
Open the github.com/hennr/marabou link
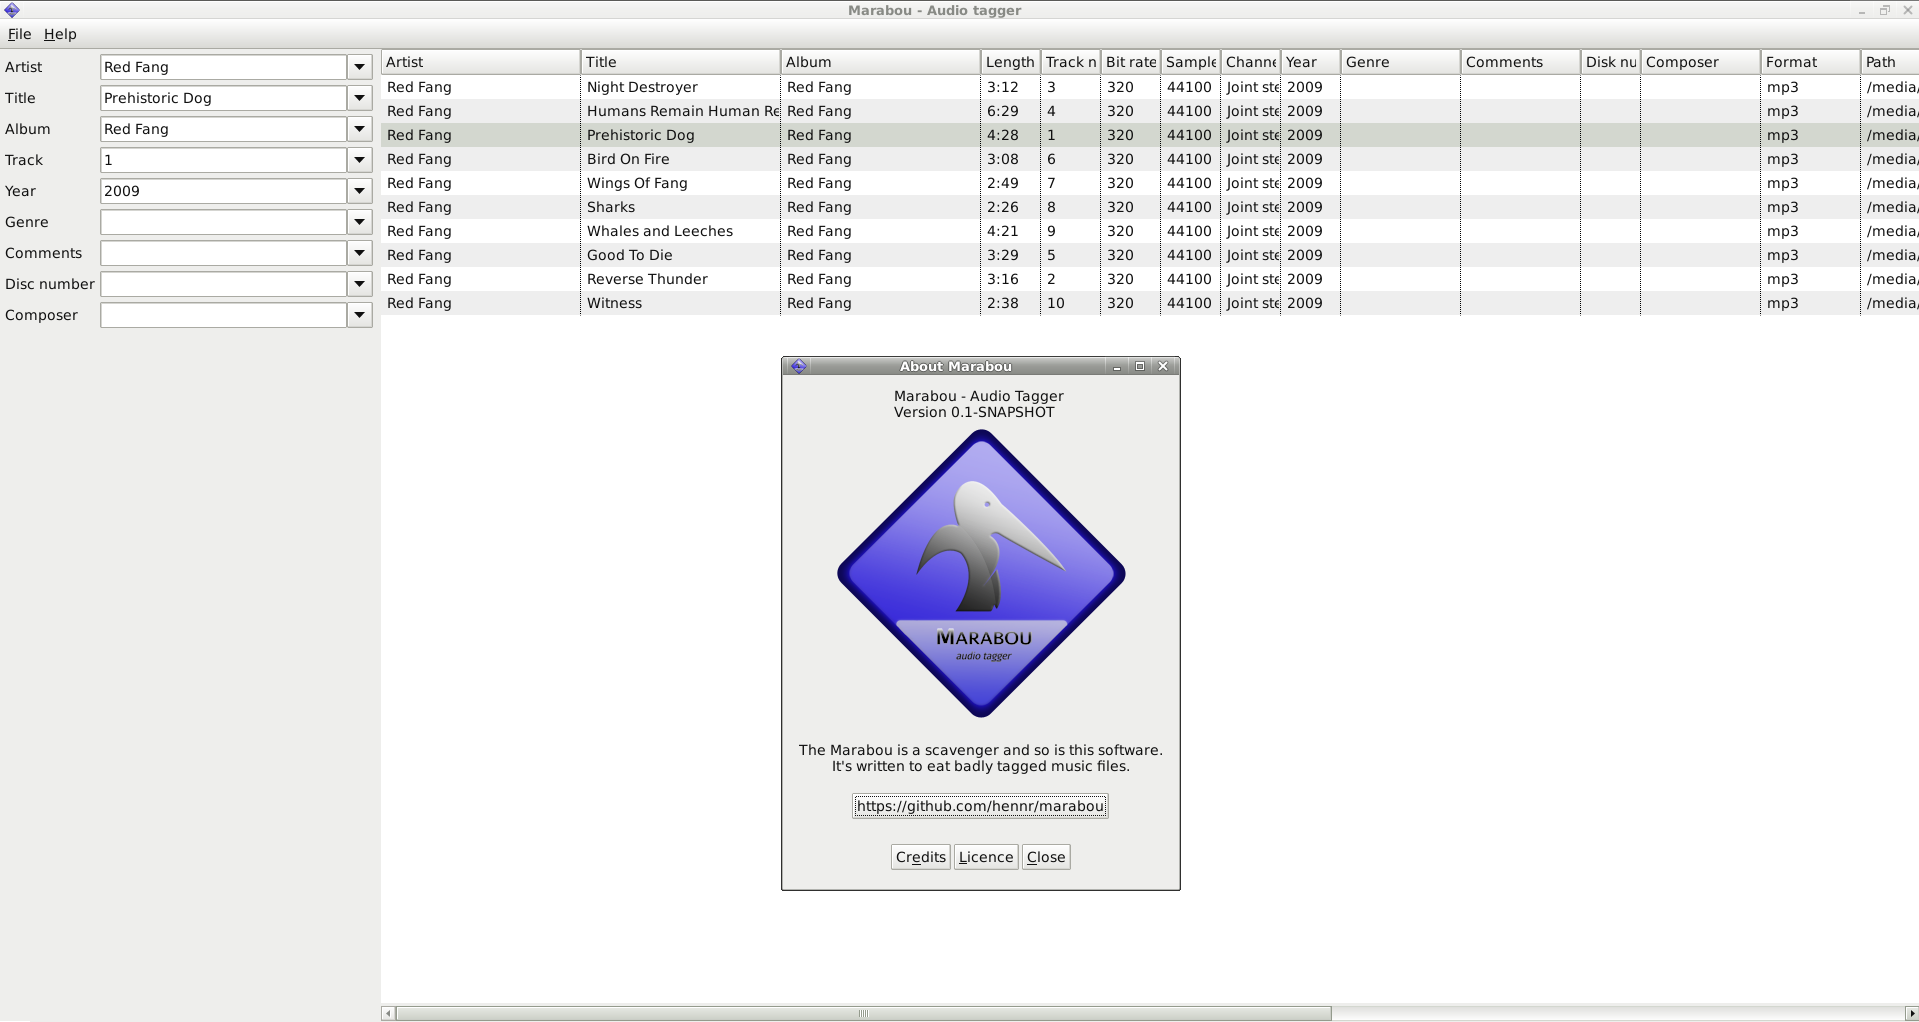(980, 806)
